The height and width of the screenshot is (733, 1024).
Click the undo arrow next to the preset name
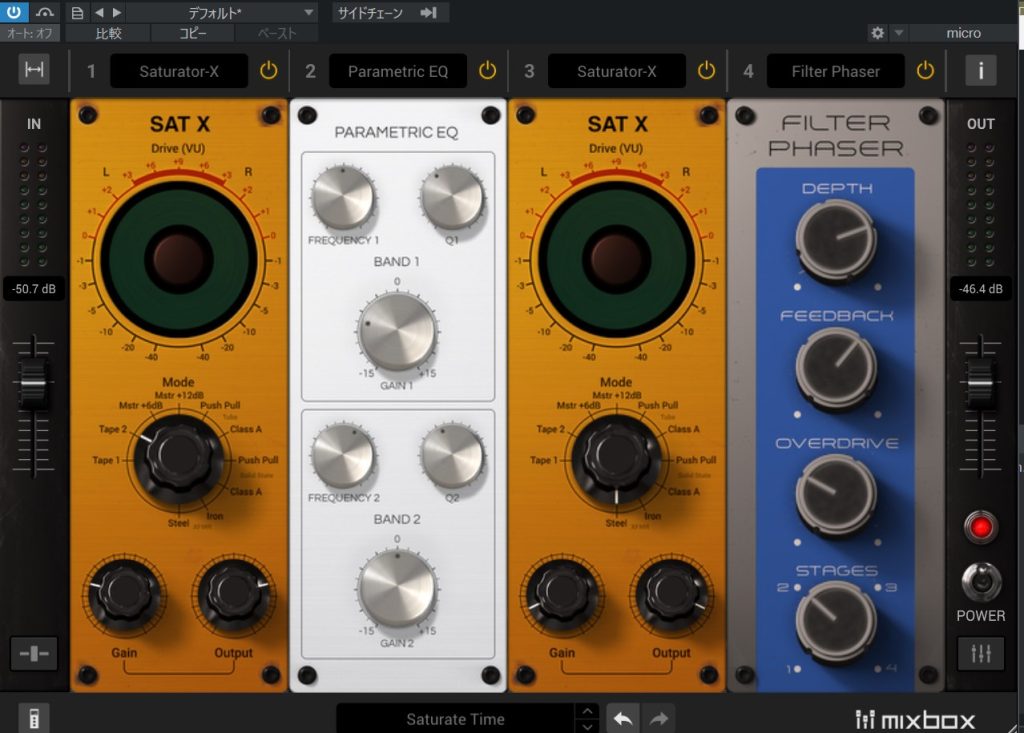623,718
